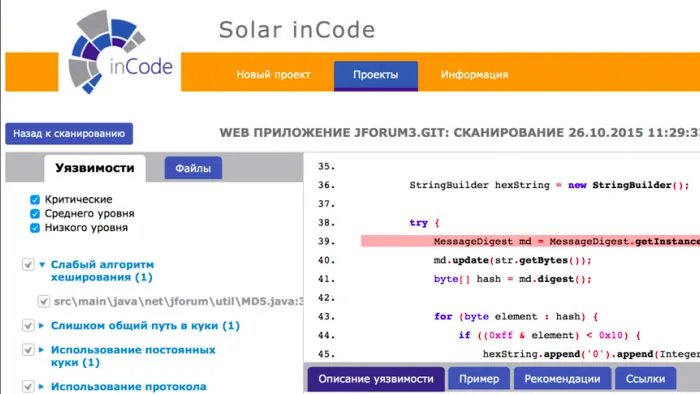Expand the Слишком общий путь в куки arrow
Viewport: 700px width, 394px height.
(x=42, y=326)
